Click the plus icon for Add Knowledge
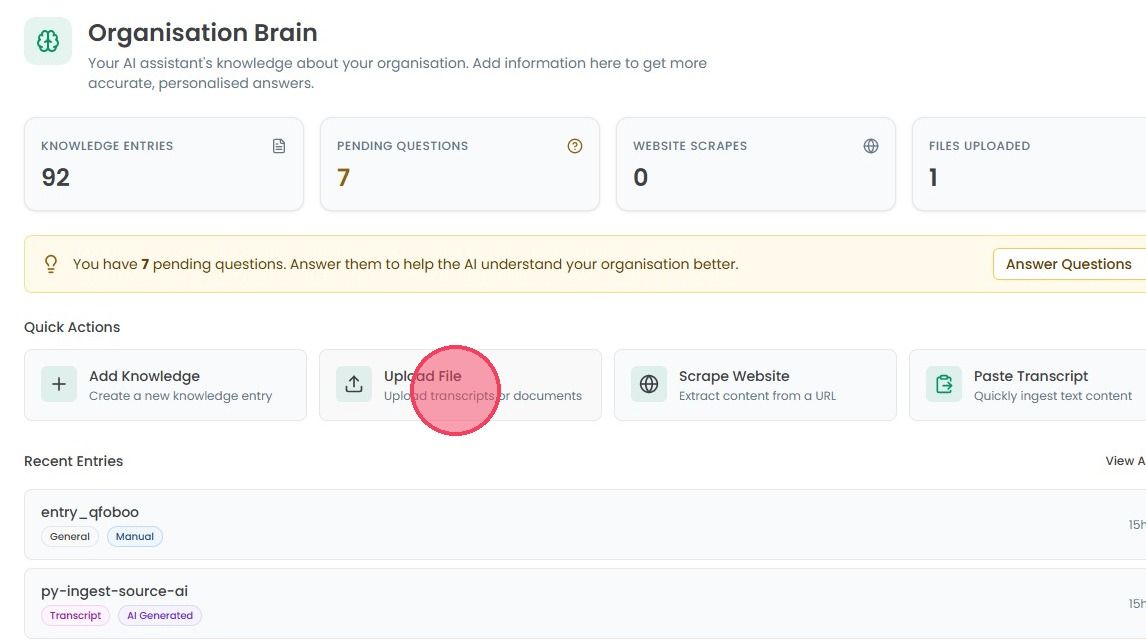The width and height of the screenshot is (1146, 641). tap(59, 384)
